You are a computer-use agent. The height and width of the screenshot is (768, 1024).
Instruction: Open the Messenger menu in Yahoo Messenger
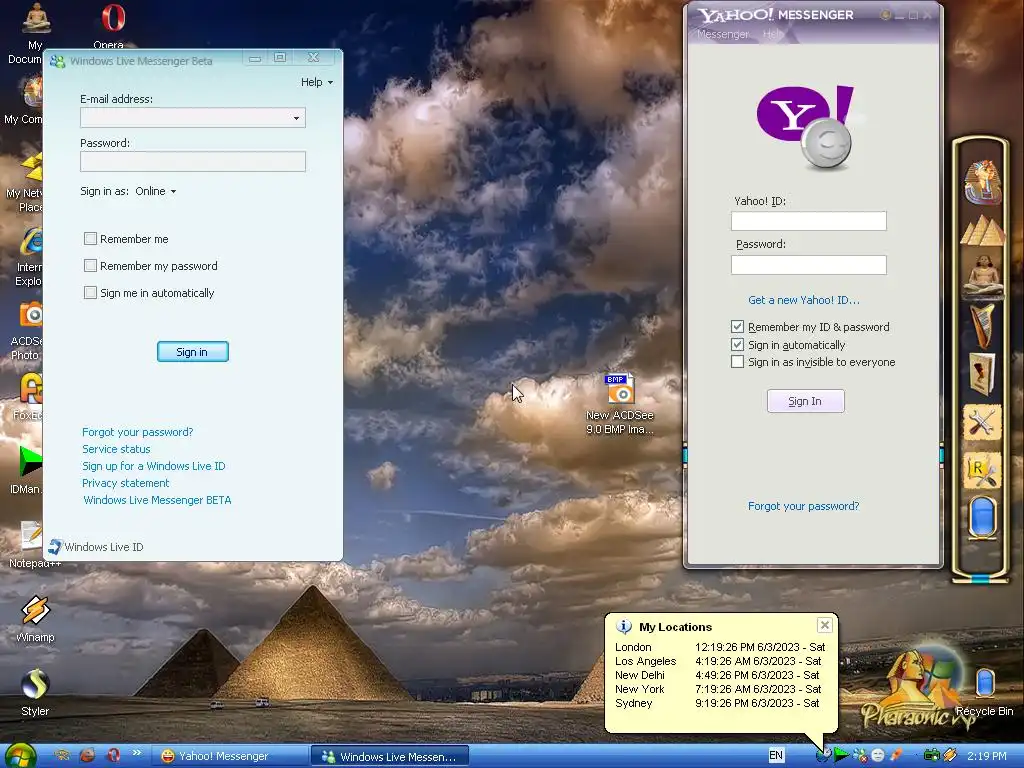tap(722, 34)
